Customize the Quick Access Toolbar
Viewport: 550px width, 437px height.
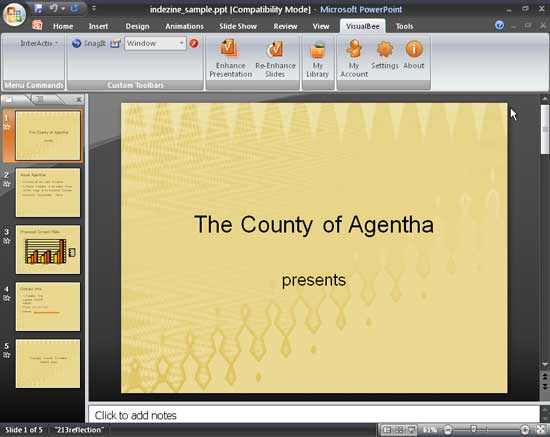click(x=94, y=8)
